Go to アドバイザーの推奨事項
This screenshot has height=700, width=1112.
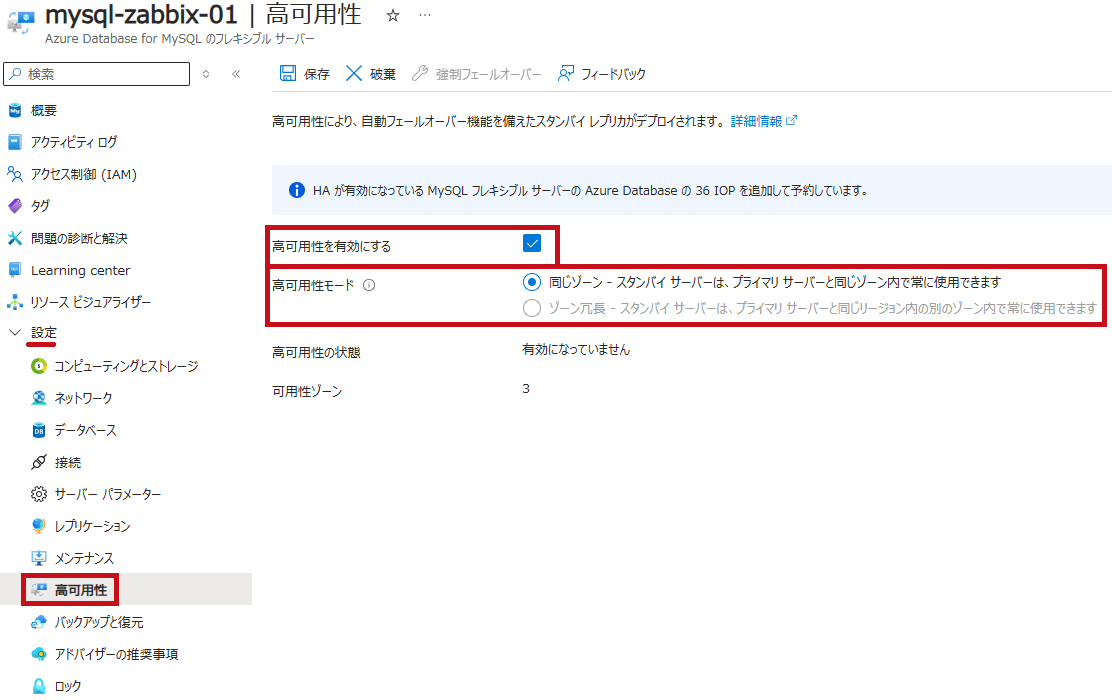(x=116, y=654)
